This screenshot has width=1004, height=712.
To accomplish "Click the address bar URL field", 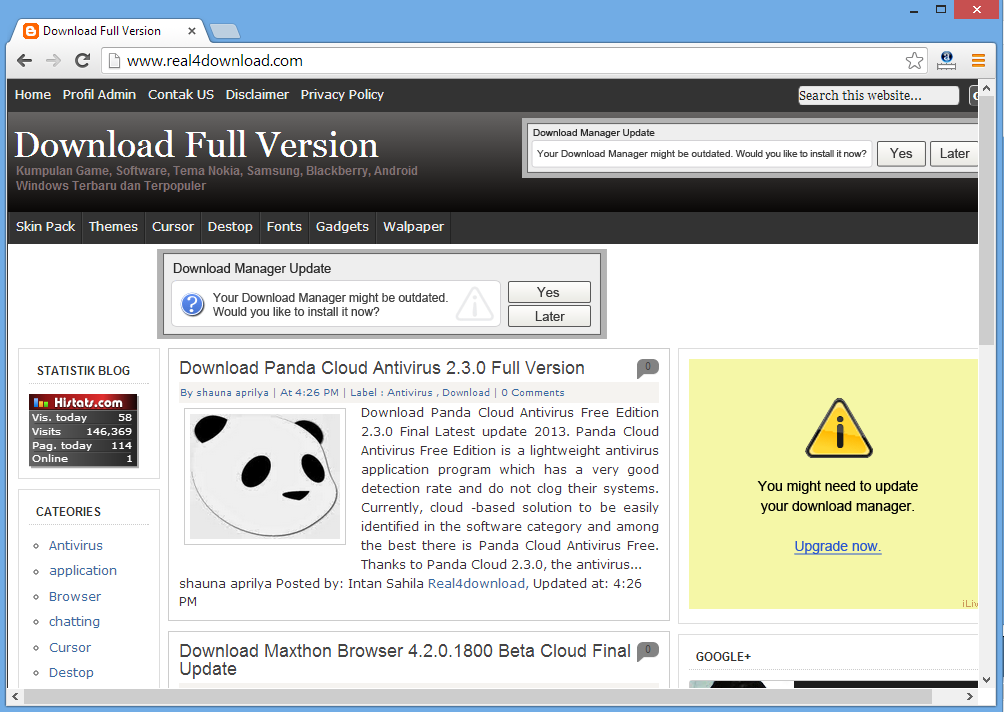I will click(506, 61).
